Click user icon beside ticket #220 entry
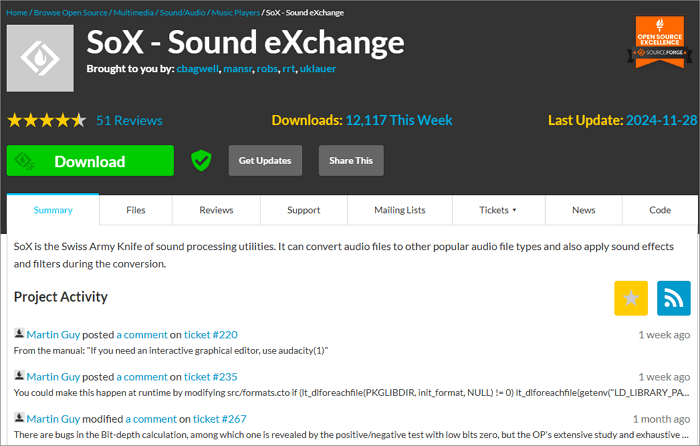Viewport: 700px width, 446px height. (x=19, y=333)
